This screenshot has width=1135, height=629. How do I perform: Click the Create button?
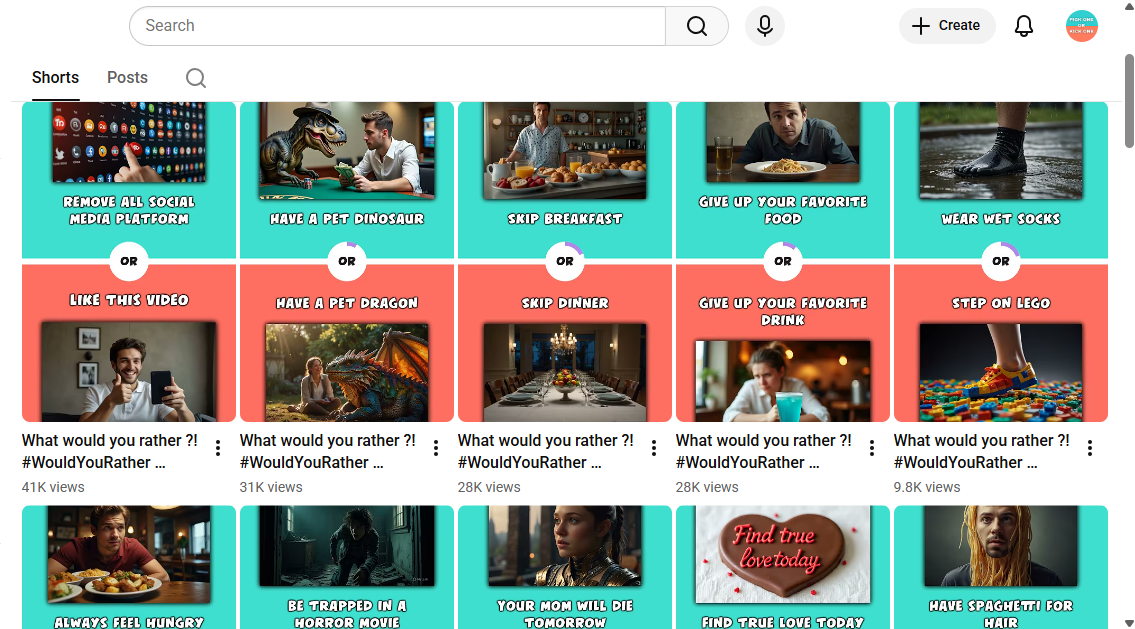pos(947,26)
